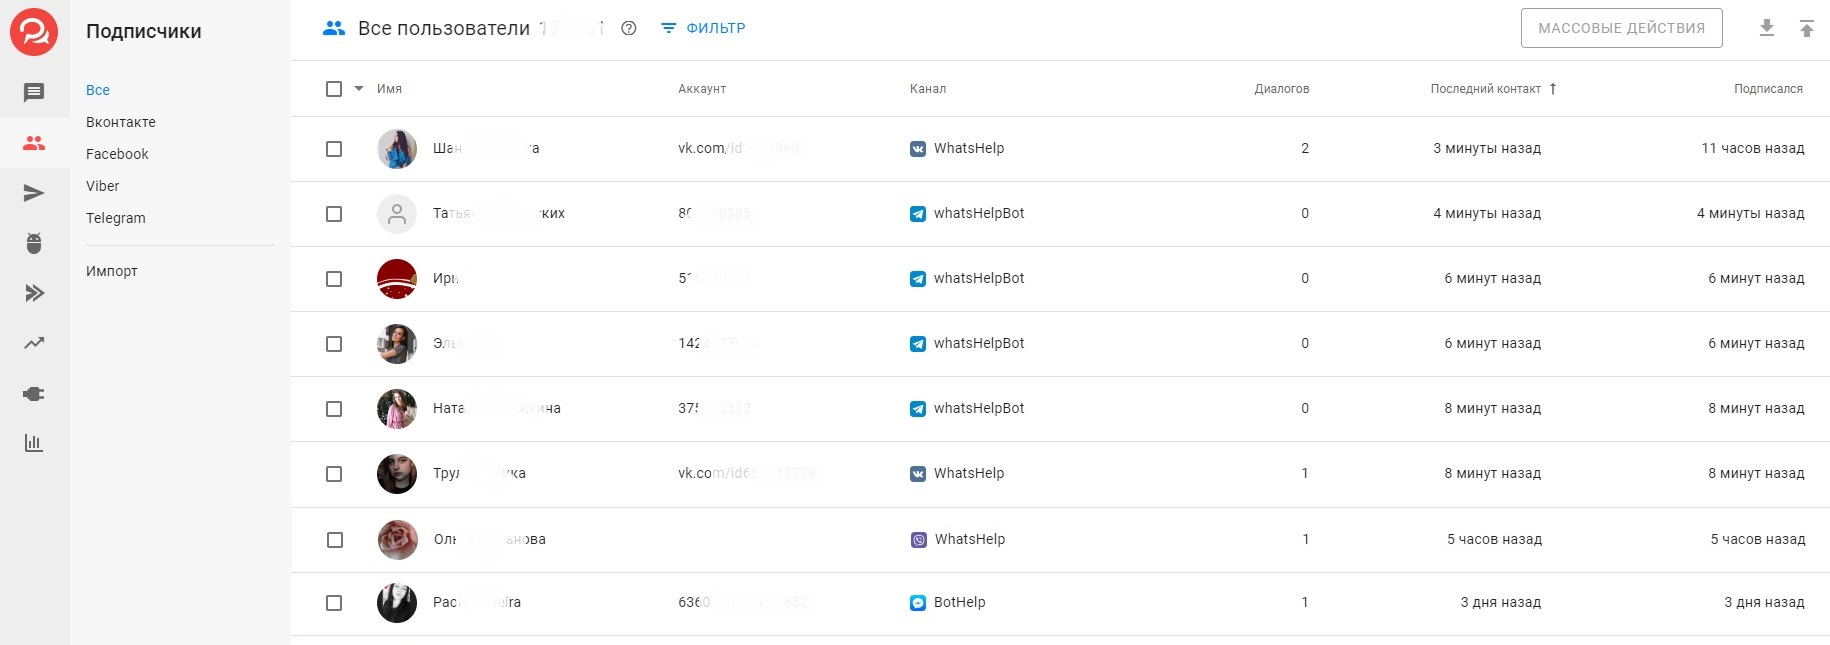Toggle the select-all checkbox in header
The height and width of the screenshot is (645, 1830).
pos(334,89)
